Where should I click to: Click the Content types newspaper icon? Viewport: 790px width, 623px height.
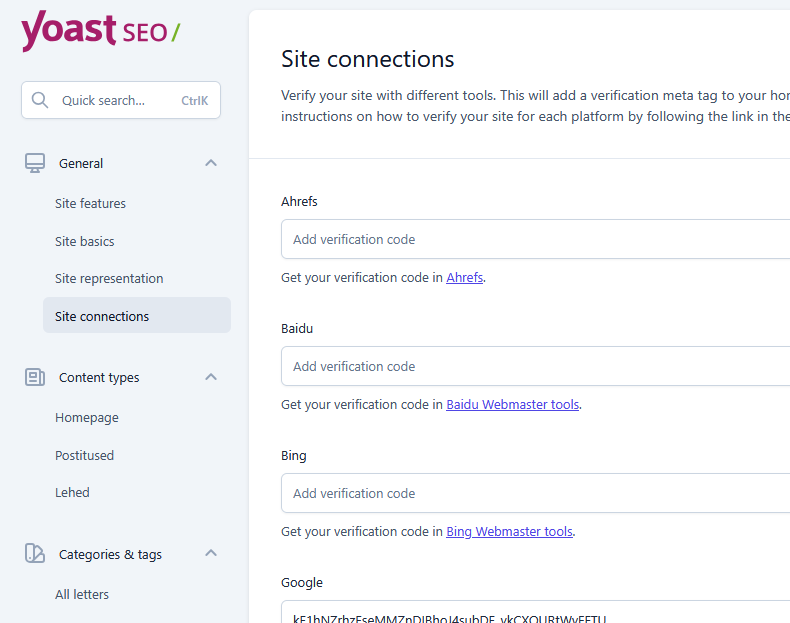[x=35, y=377]
